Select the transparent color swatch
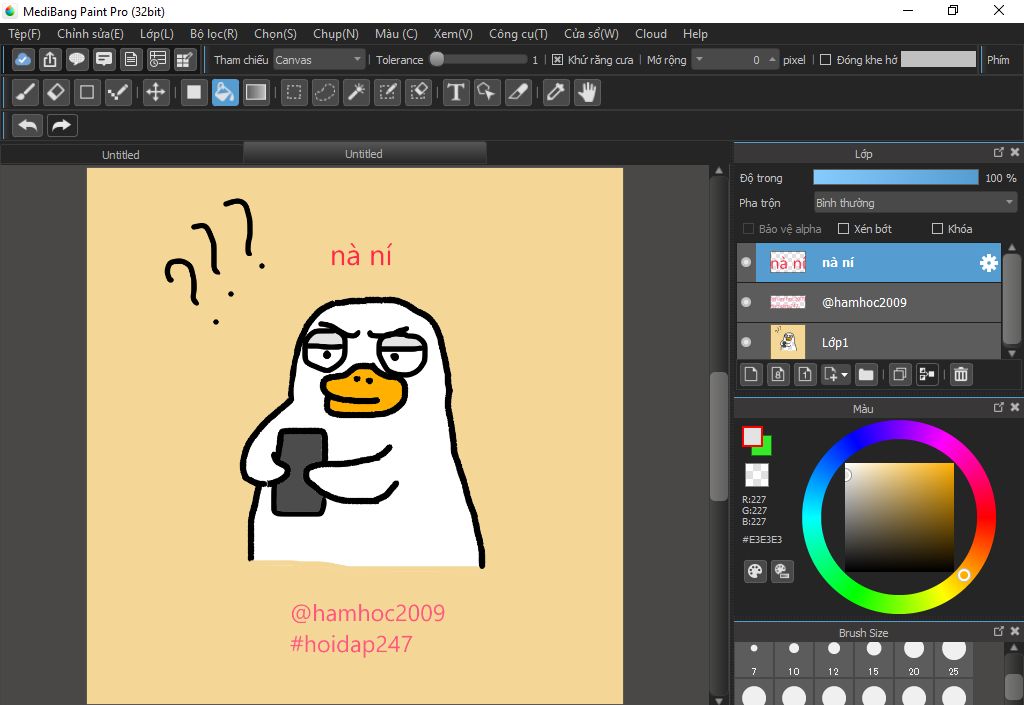This screenshot has height=705, width=1024. tap(757, 475)
